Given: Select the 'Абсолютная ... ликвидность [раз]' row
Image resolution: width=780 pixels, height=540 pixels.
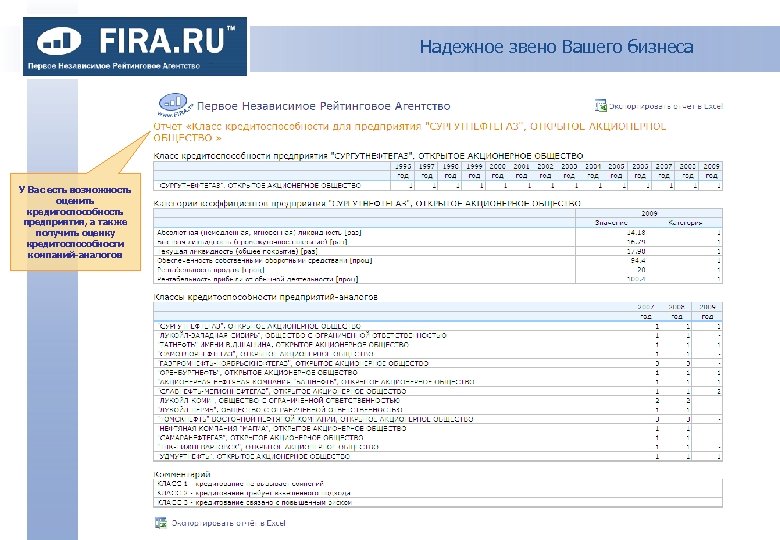Looking at the screenshot, I should pyautogui.click(x=438, y=232).
